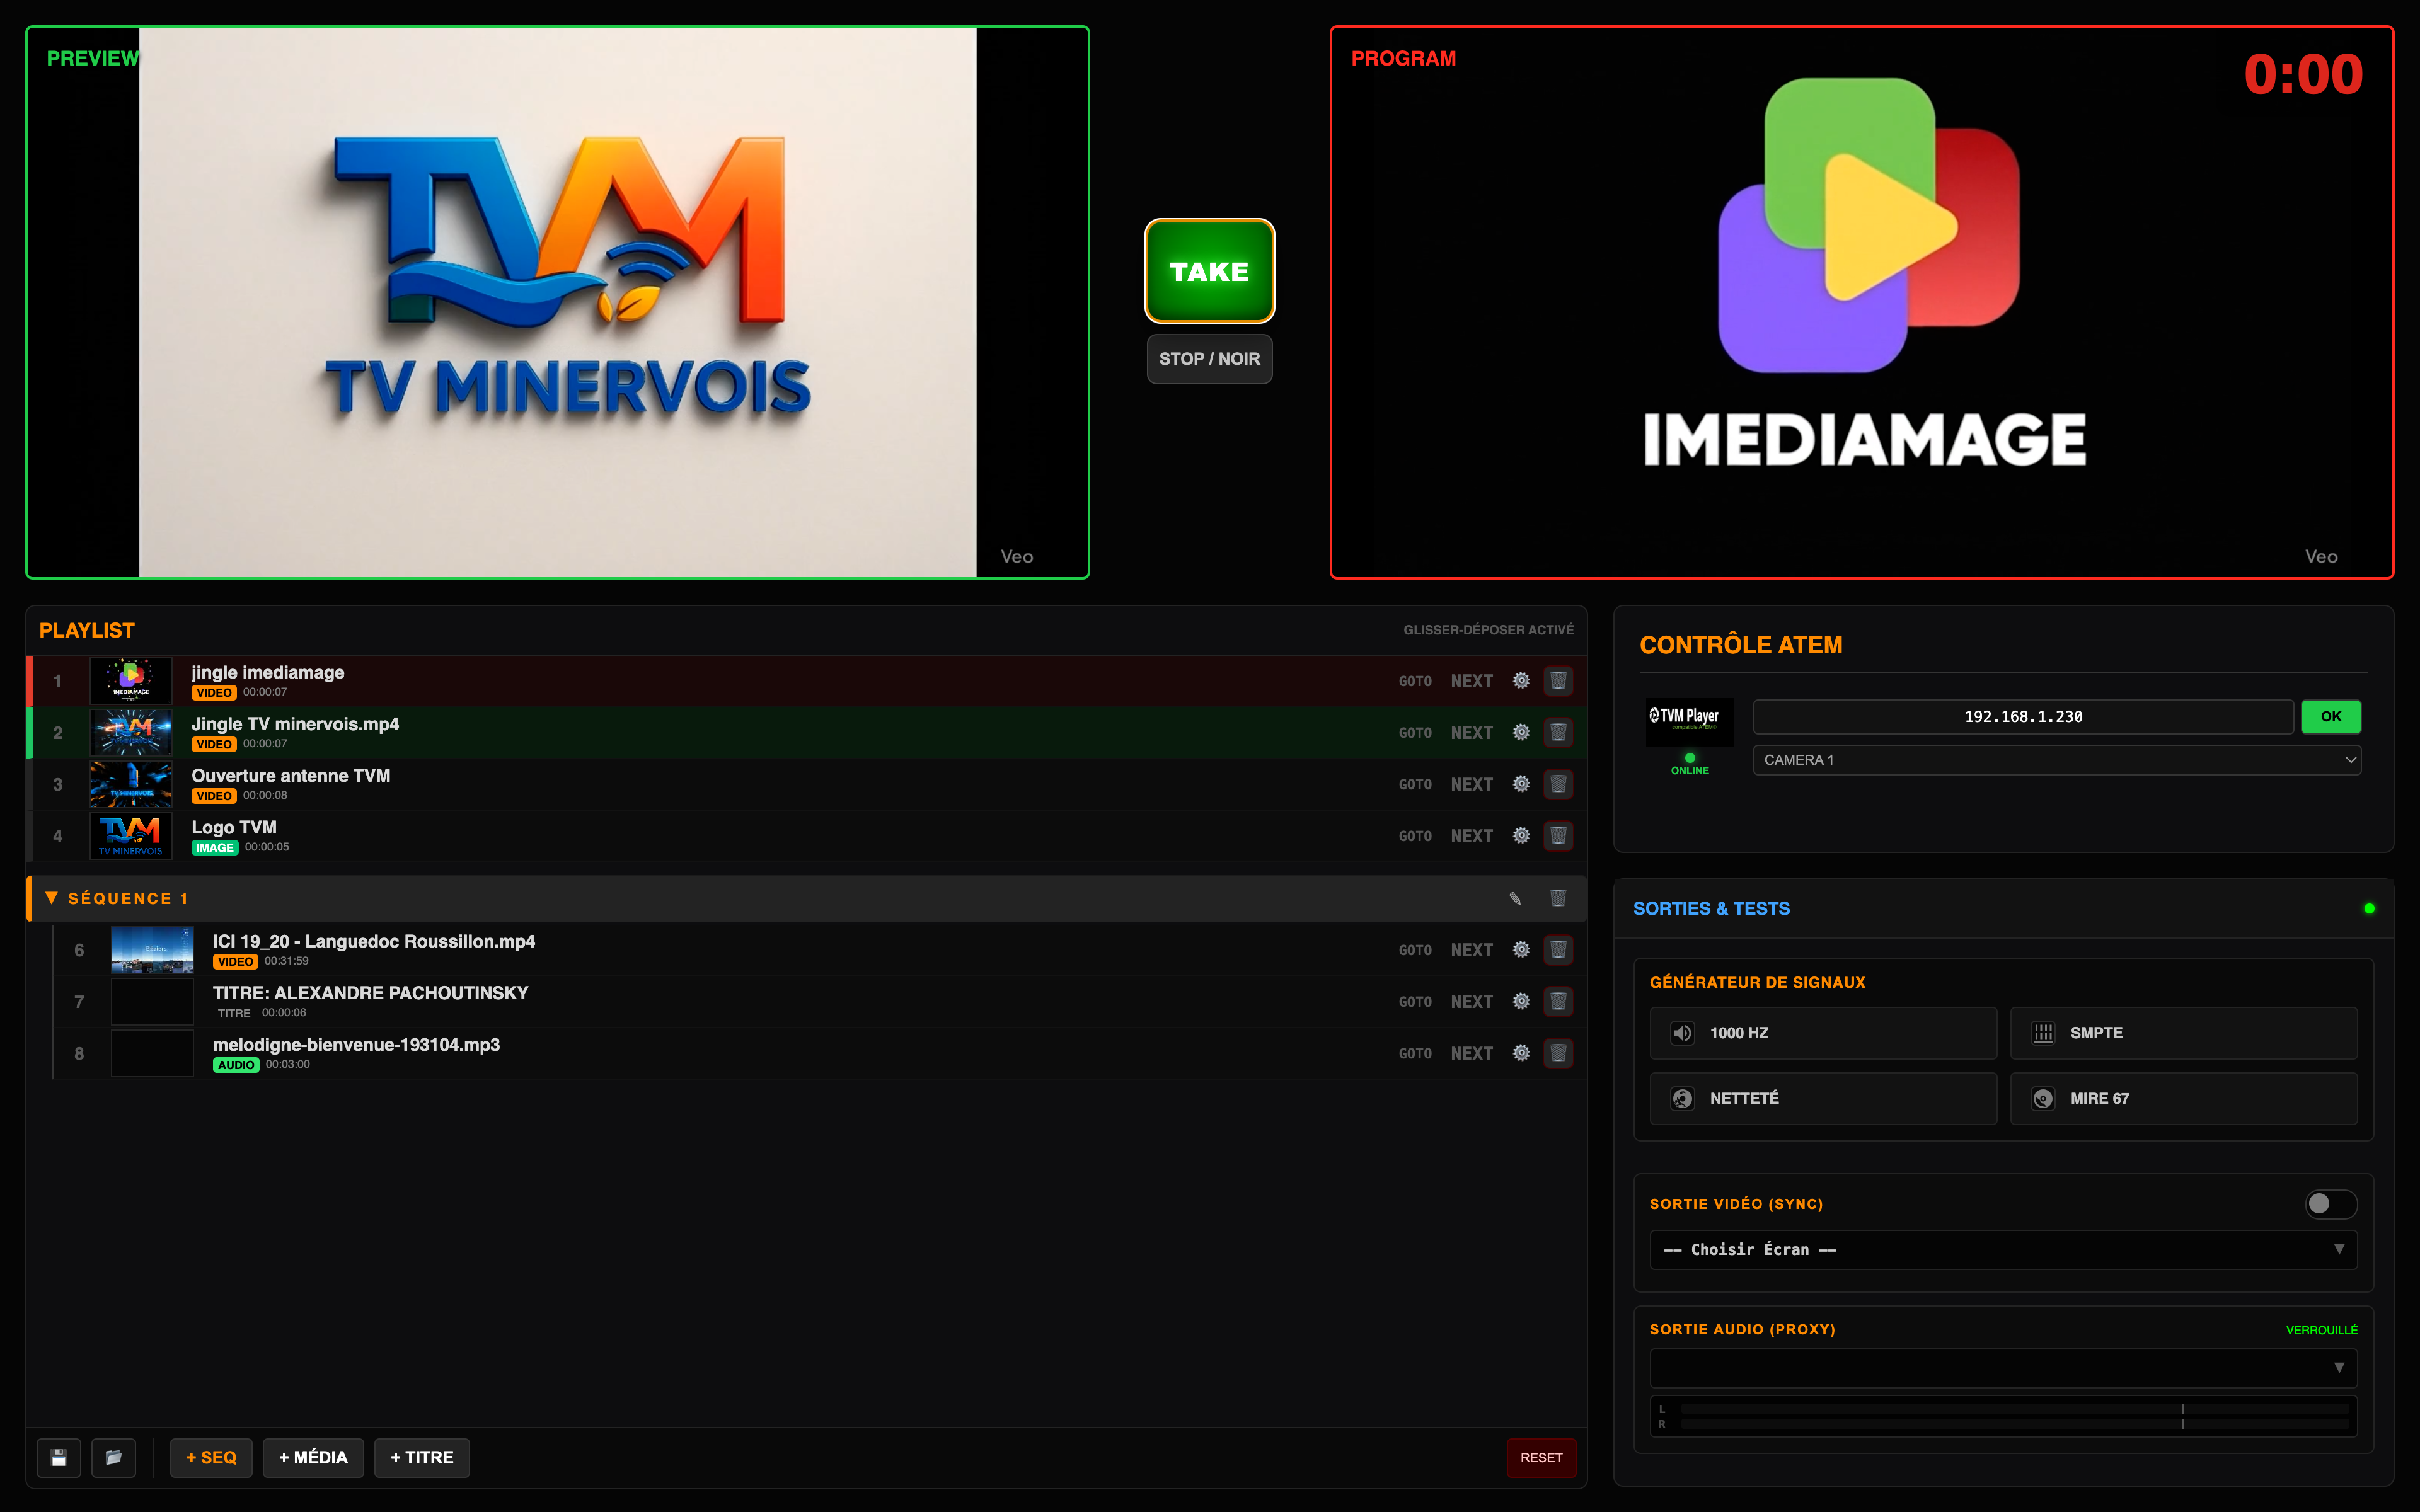
Task: Select the Ouverture antenne TVM thumbnail
Action: point(131,784)
